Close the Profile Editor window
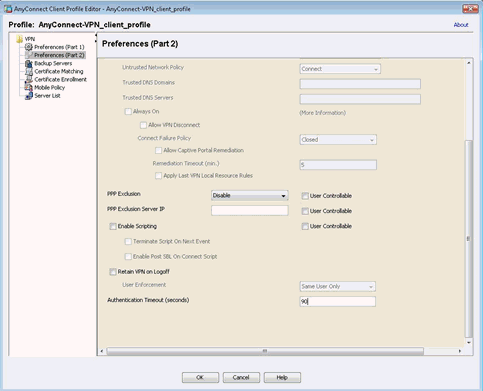 470,9
